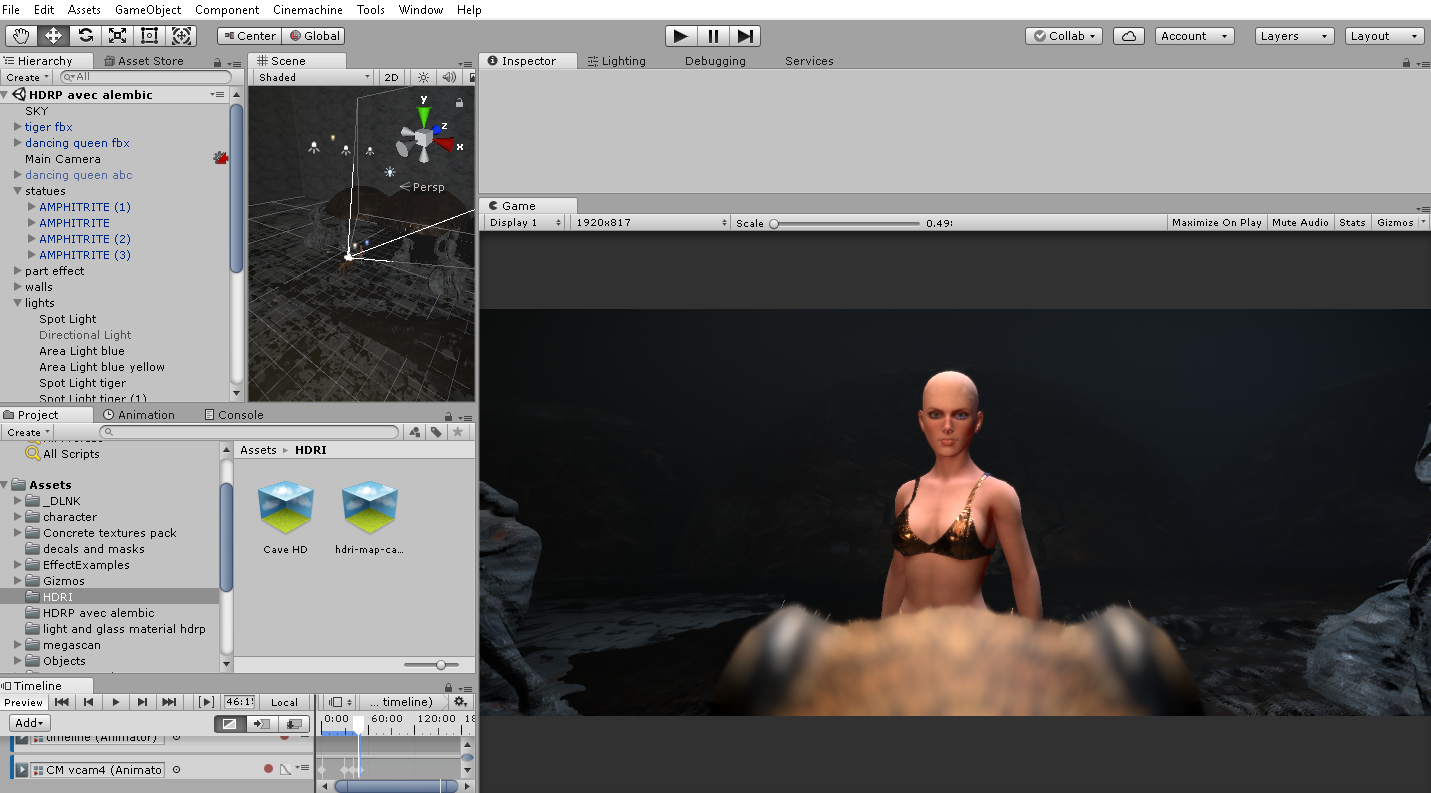
Task: Go to previous frame in Timeline
Action: tap(89, 702)
